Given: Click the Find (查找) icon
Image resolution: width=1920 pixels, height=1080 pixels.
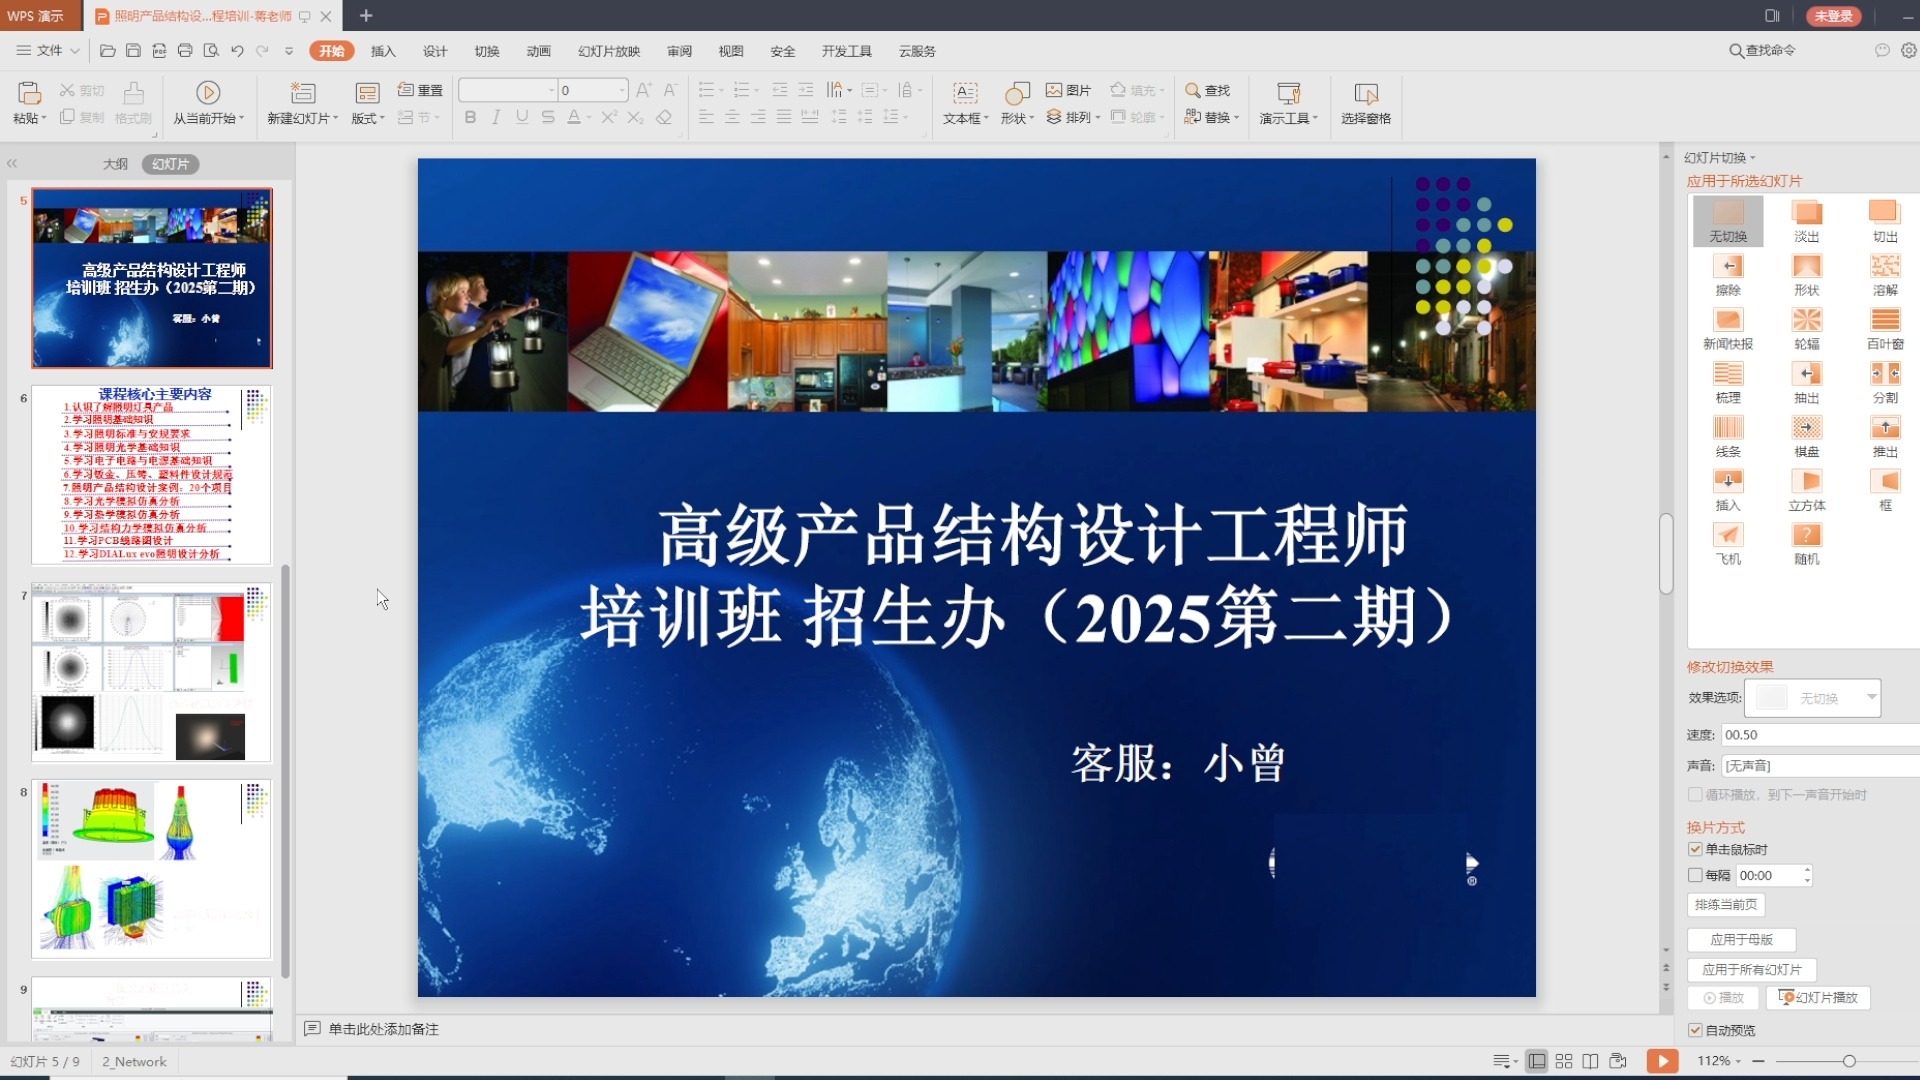Looking at the screenshot, I should pos(1192,90).
